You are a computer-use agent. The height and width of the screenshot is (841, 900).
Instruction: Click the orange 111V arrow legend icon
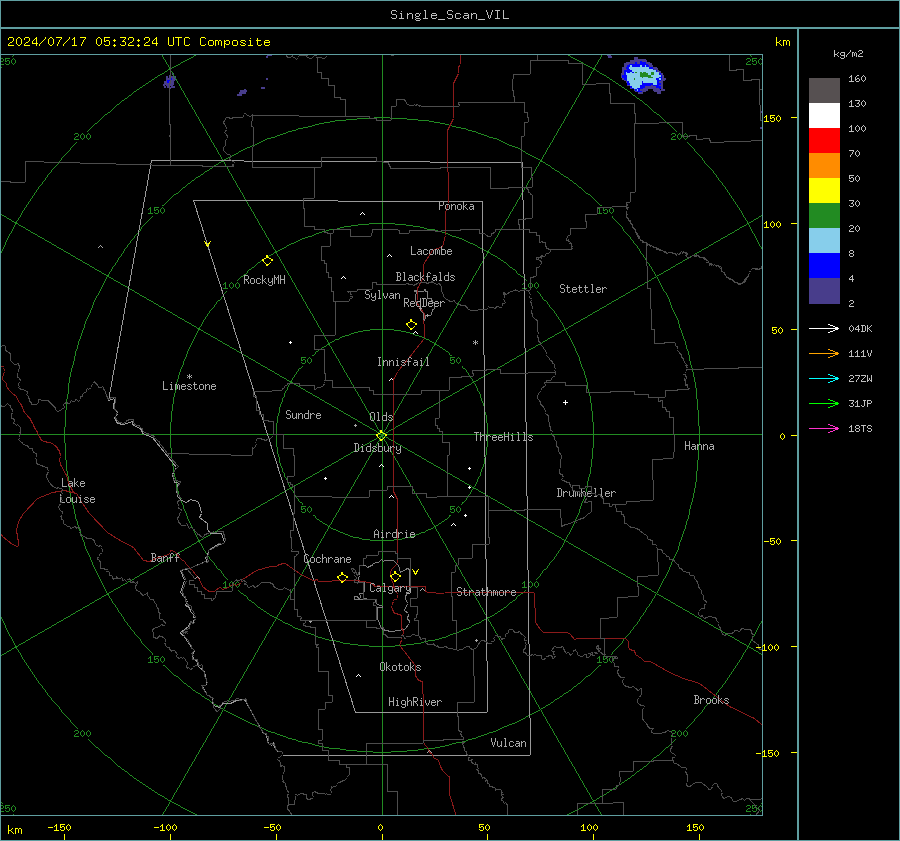pyautogui.click(x=824, y=354)
